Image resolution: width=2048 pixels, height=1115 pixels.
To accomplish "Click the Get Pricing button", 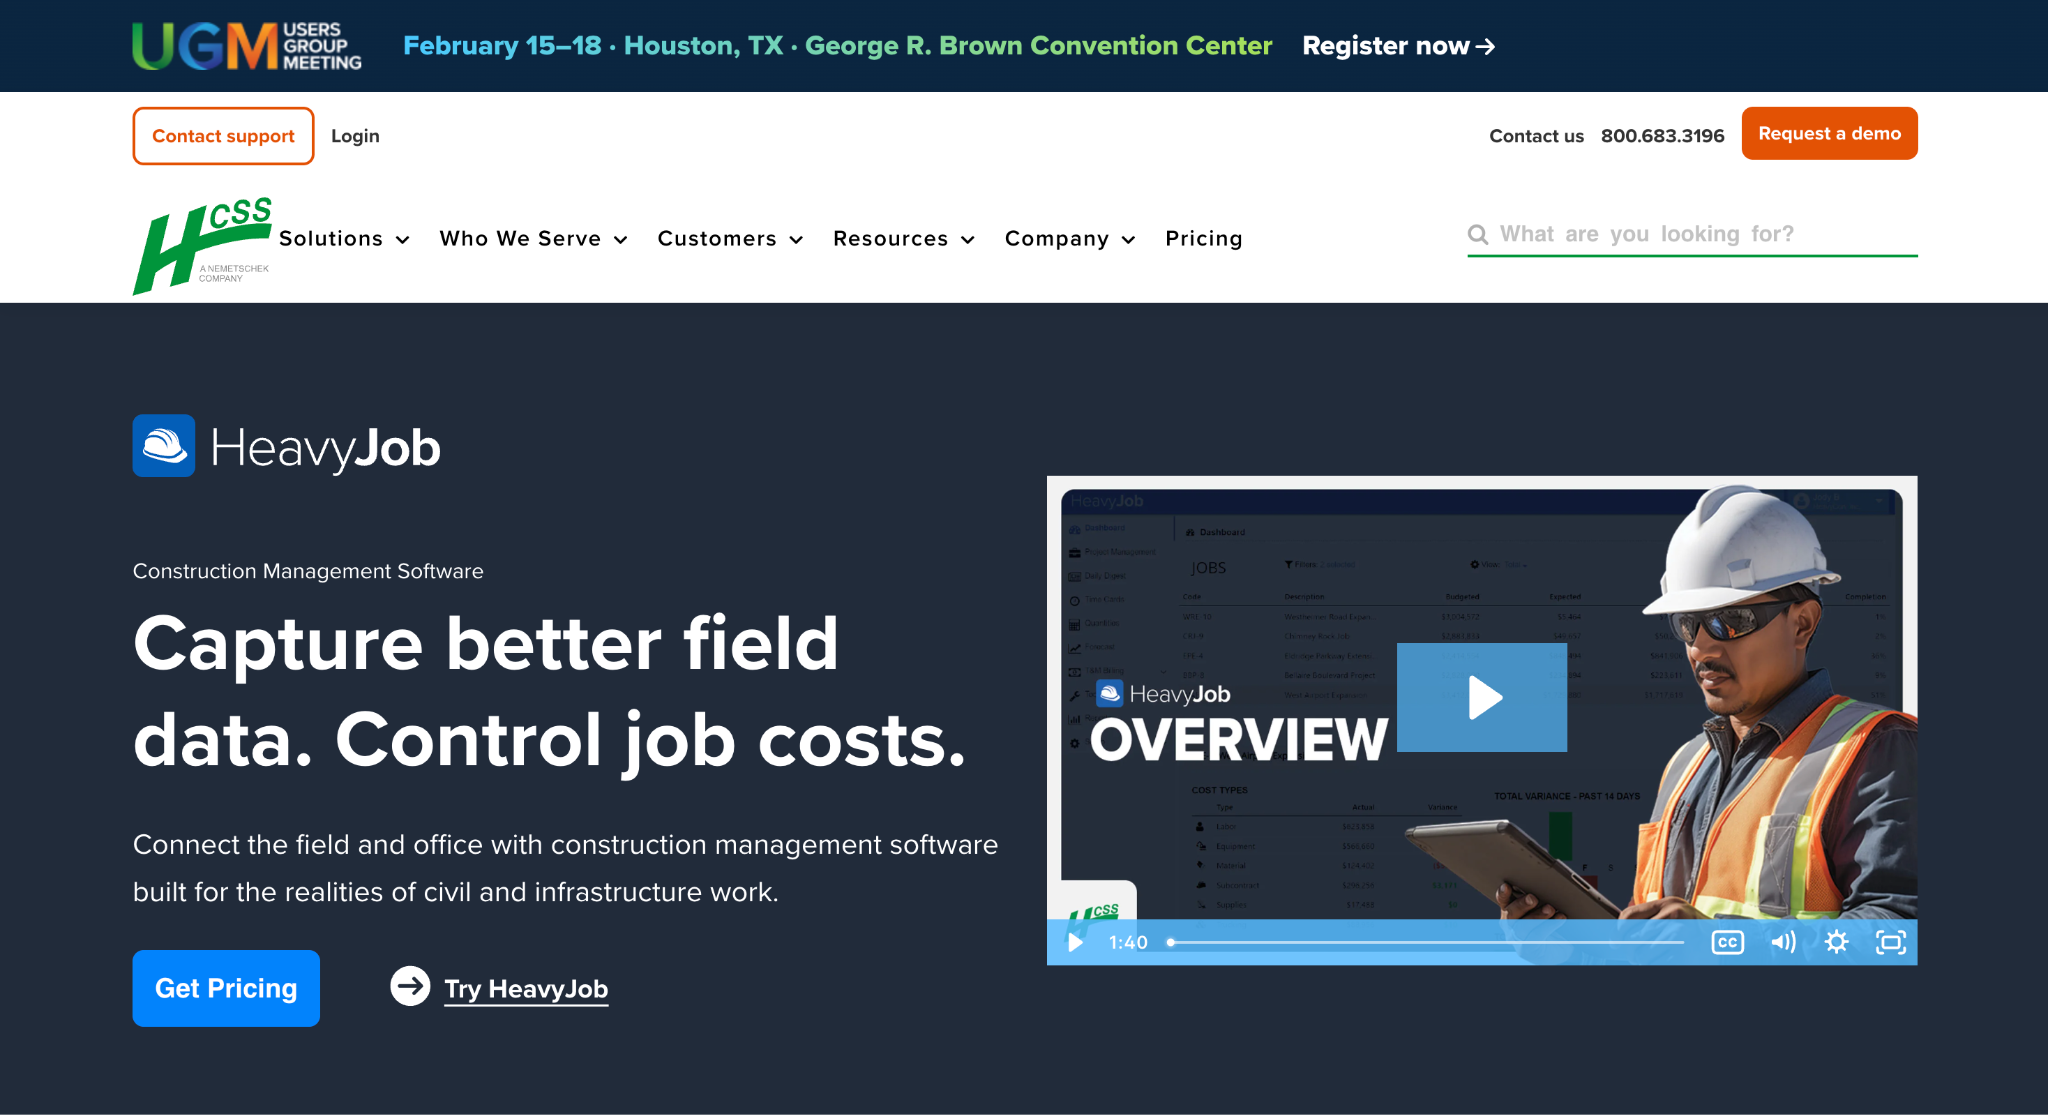I will pyautogui.click(x=226, y=988).
